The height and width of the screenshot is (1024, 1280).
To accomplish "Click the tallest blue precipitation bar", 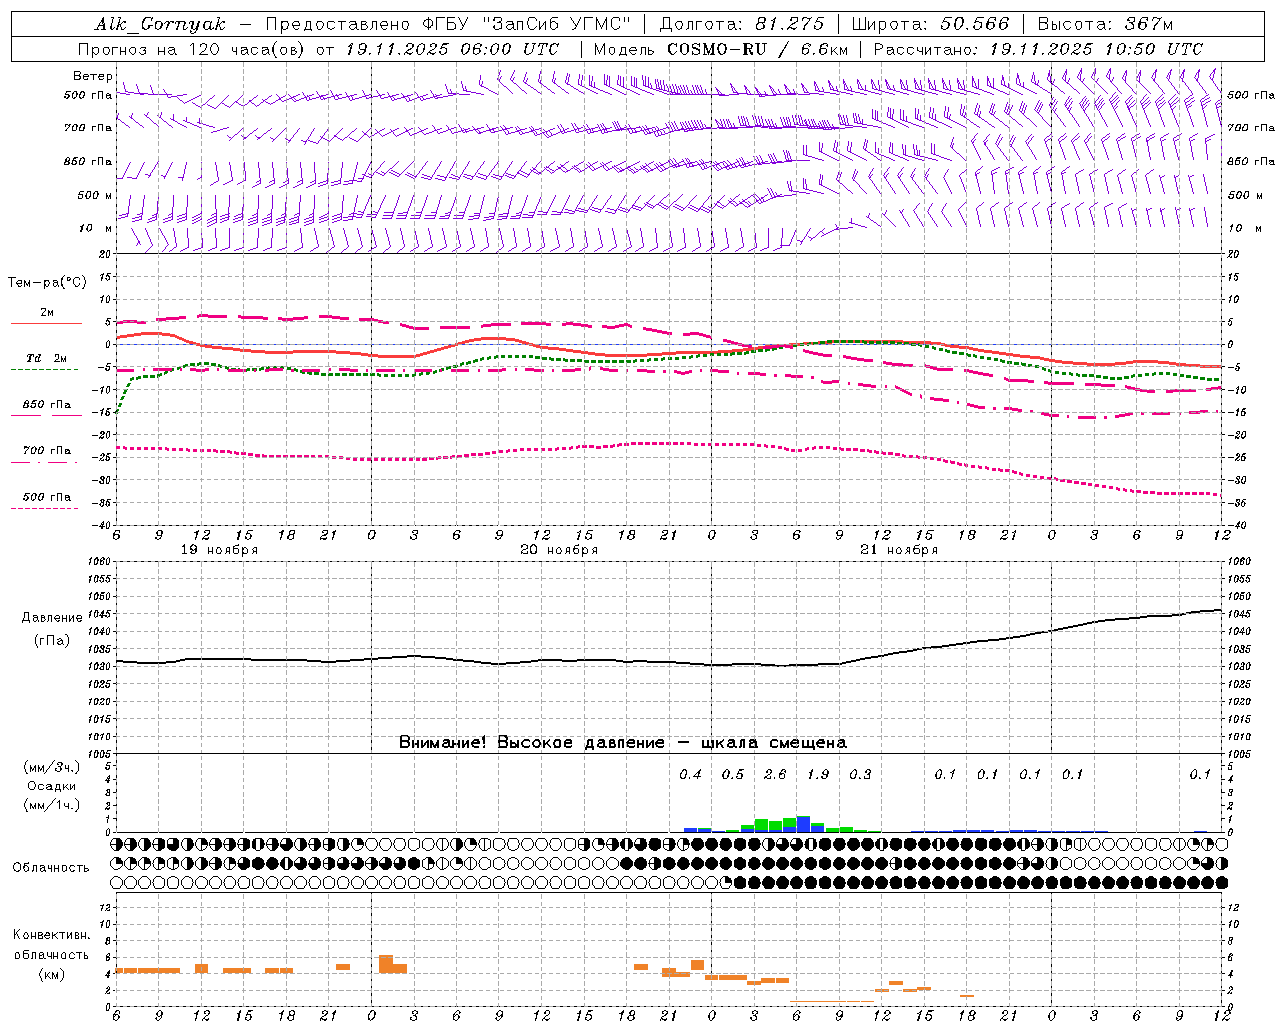I will (x=803, y=824).
